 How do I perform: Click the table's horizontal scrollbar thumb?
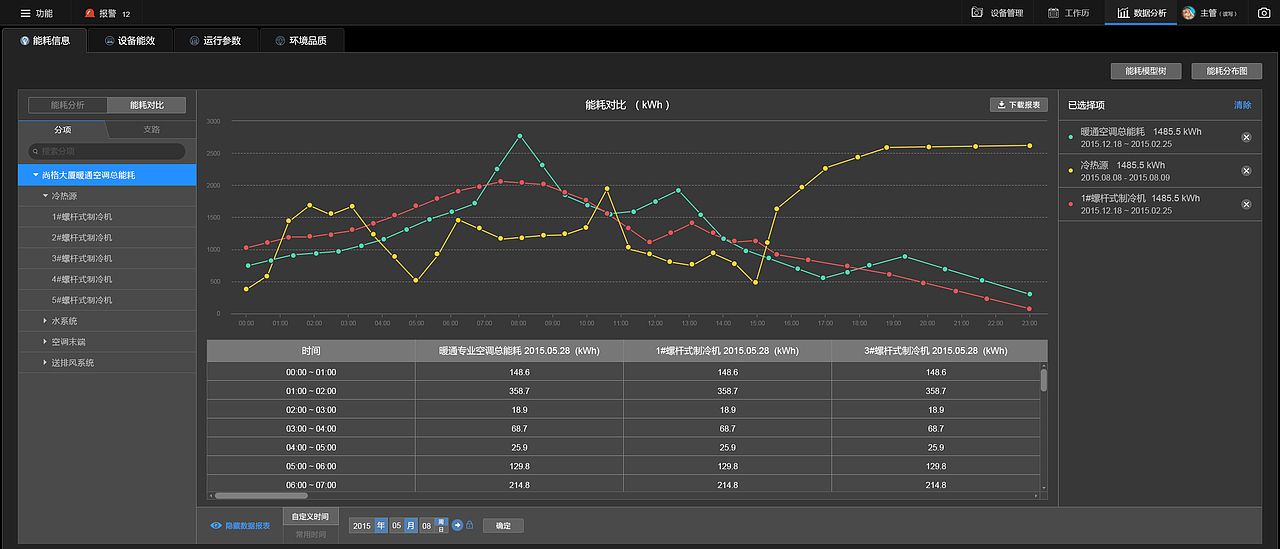[260, 495]
